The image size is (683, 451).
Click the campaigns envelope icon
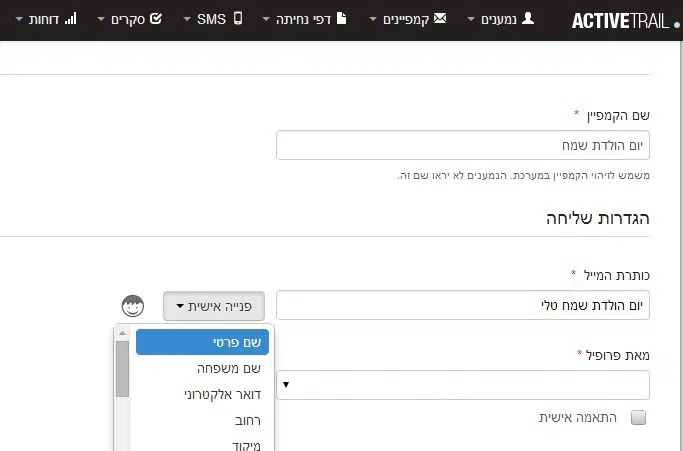coord(439,18)
